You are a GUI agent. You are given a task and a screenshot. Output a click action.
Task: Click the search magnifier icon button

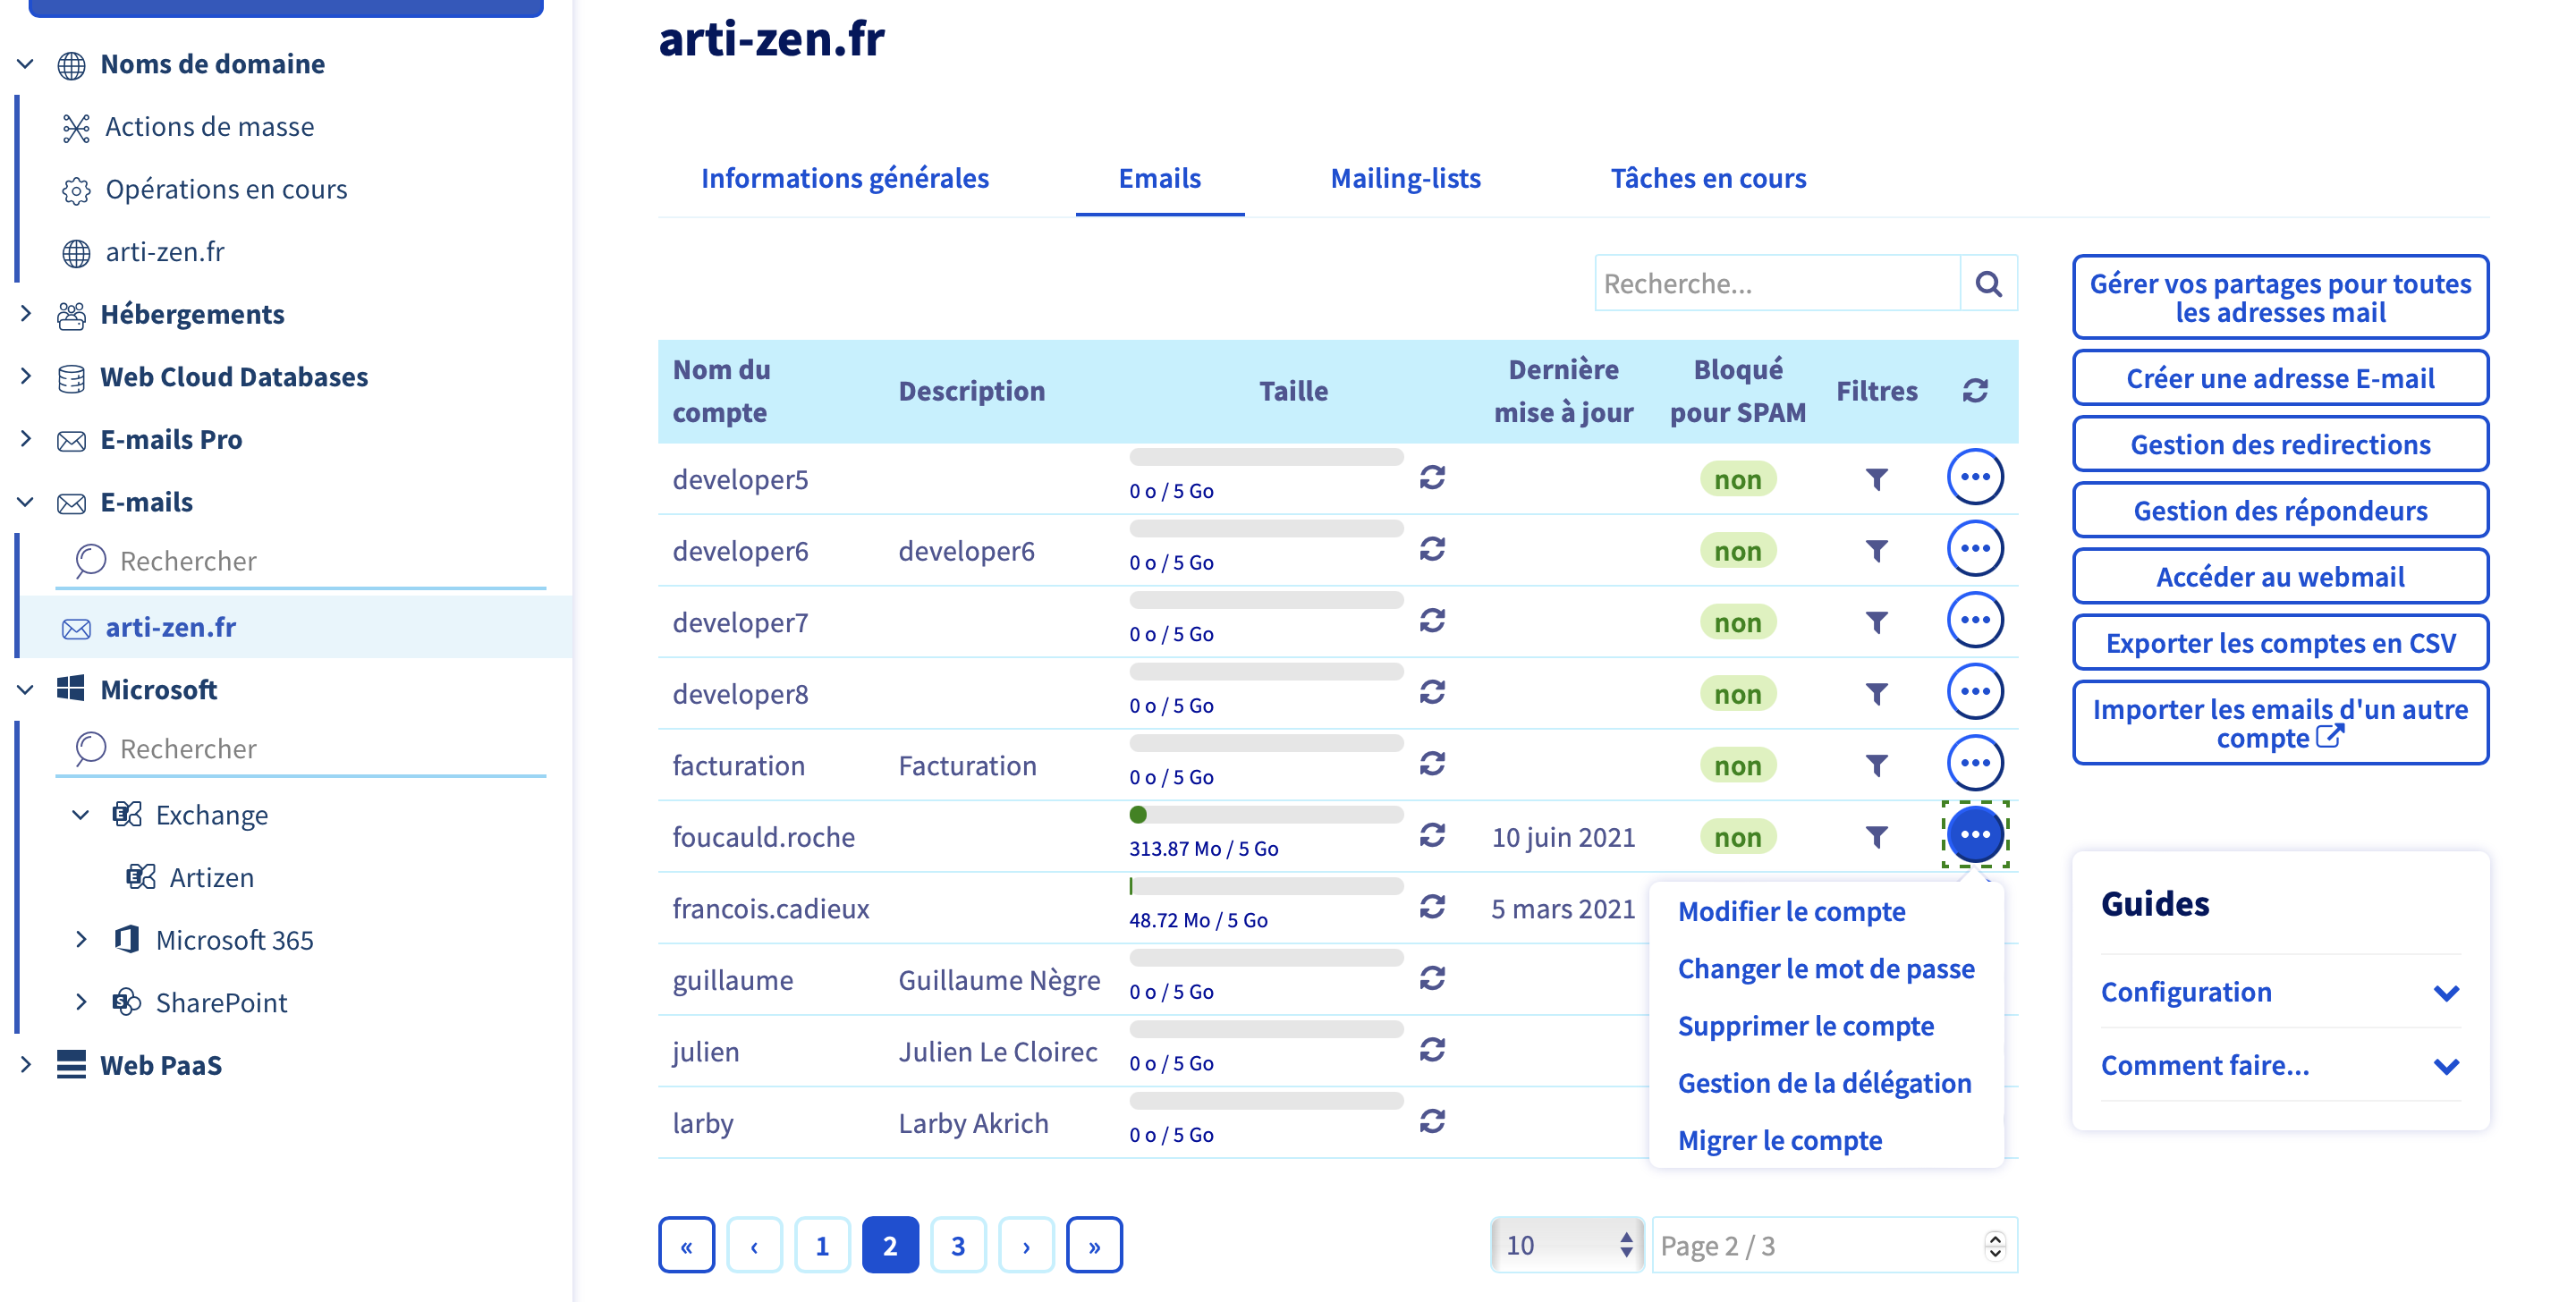pos(1988,284)
